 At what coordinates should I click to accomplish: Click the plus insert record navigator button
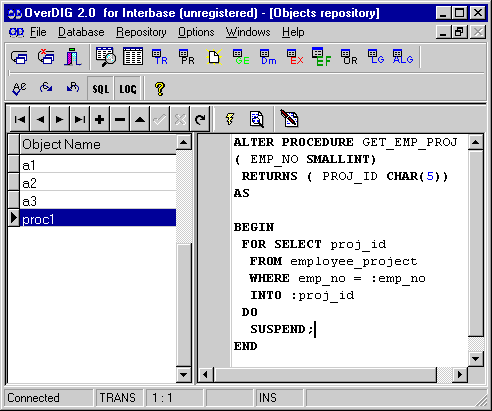click(x=100, y=119)
